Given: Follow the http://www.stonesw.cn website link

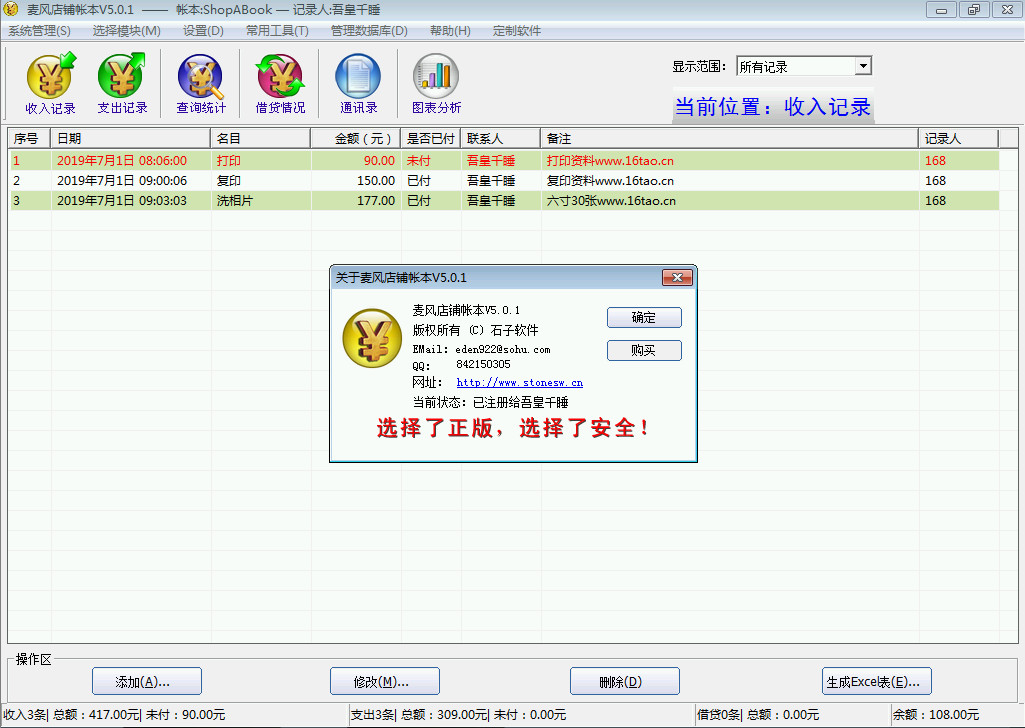Looking at the screenshot, I should 519,382.
